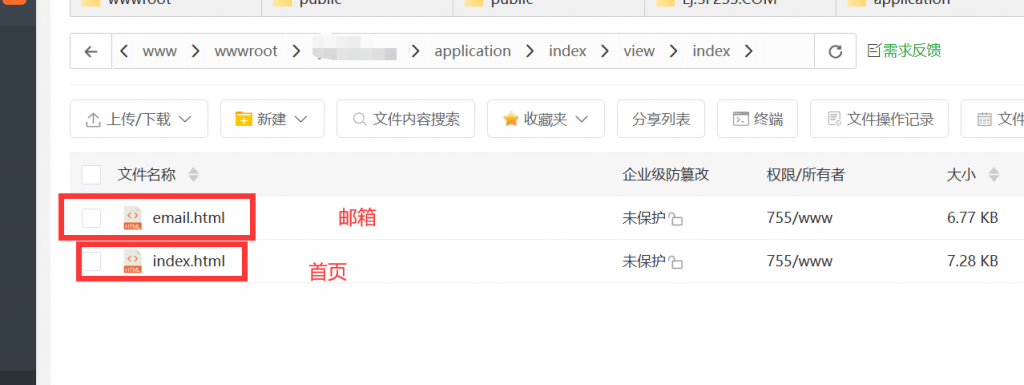
Task: Open the 上传/下载 dropdown
Action: pyautogui.click(x=139, y=119)
